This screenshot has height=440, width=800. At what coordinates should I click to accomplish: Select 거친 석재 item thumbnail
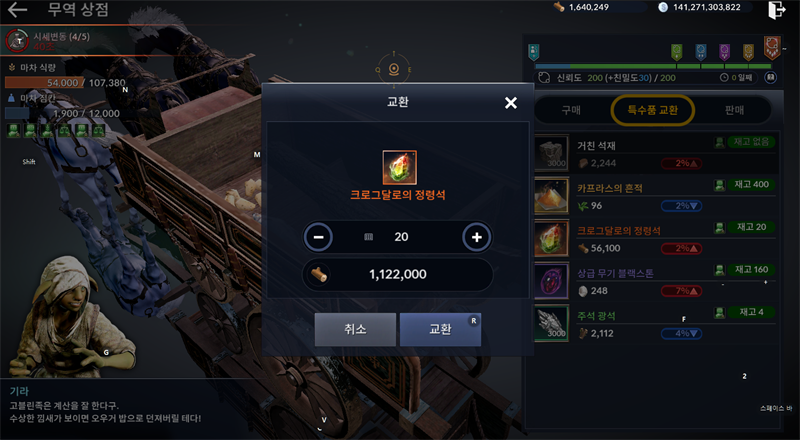[552, 153]
